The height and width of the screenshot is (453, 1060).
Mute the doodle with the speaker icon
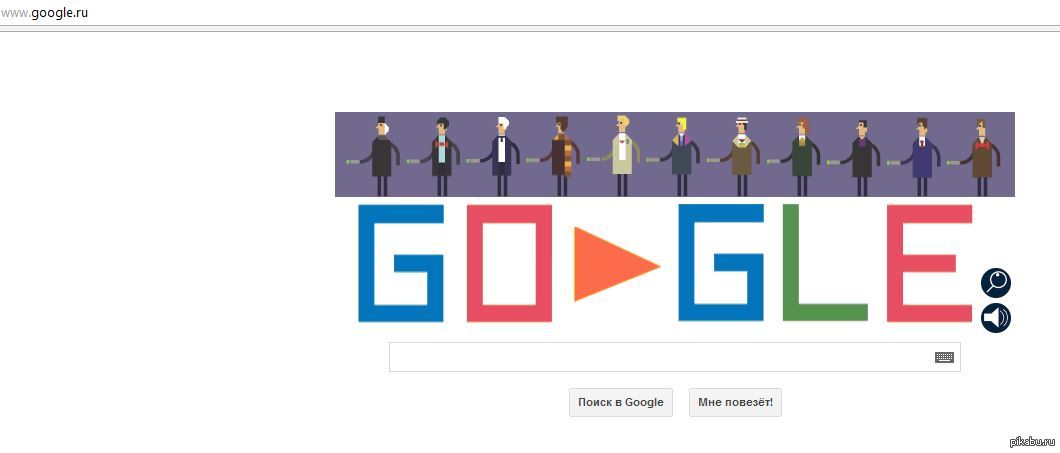click(x=996, y=318)
